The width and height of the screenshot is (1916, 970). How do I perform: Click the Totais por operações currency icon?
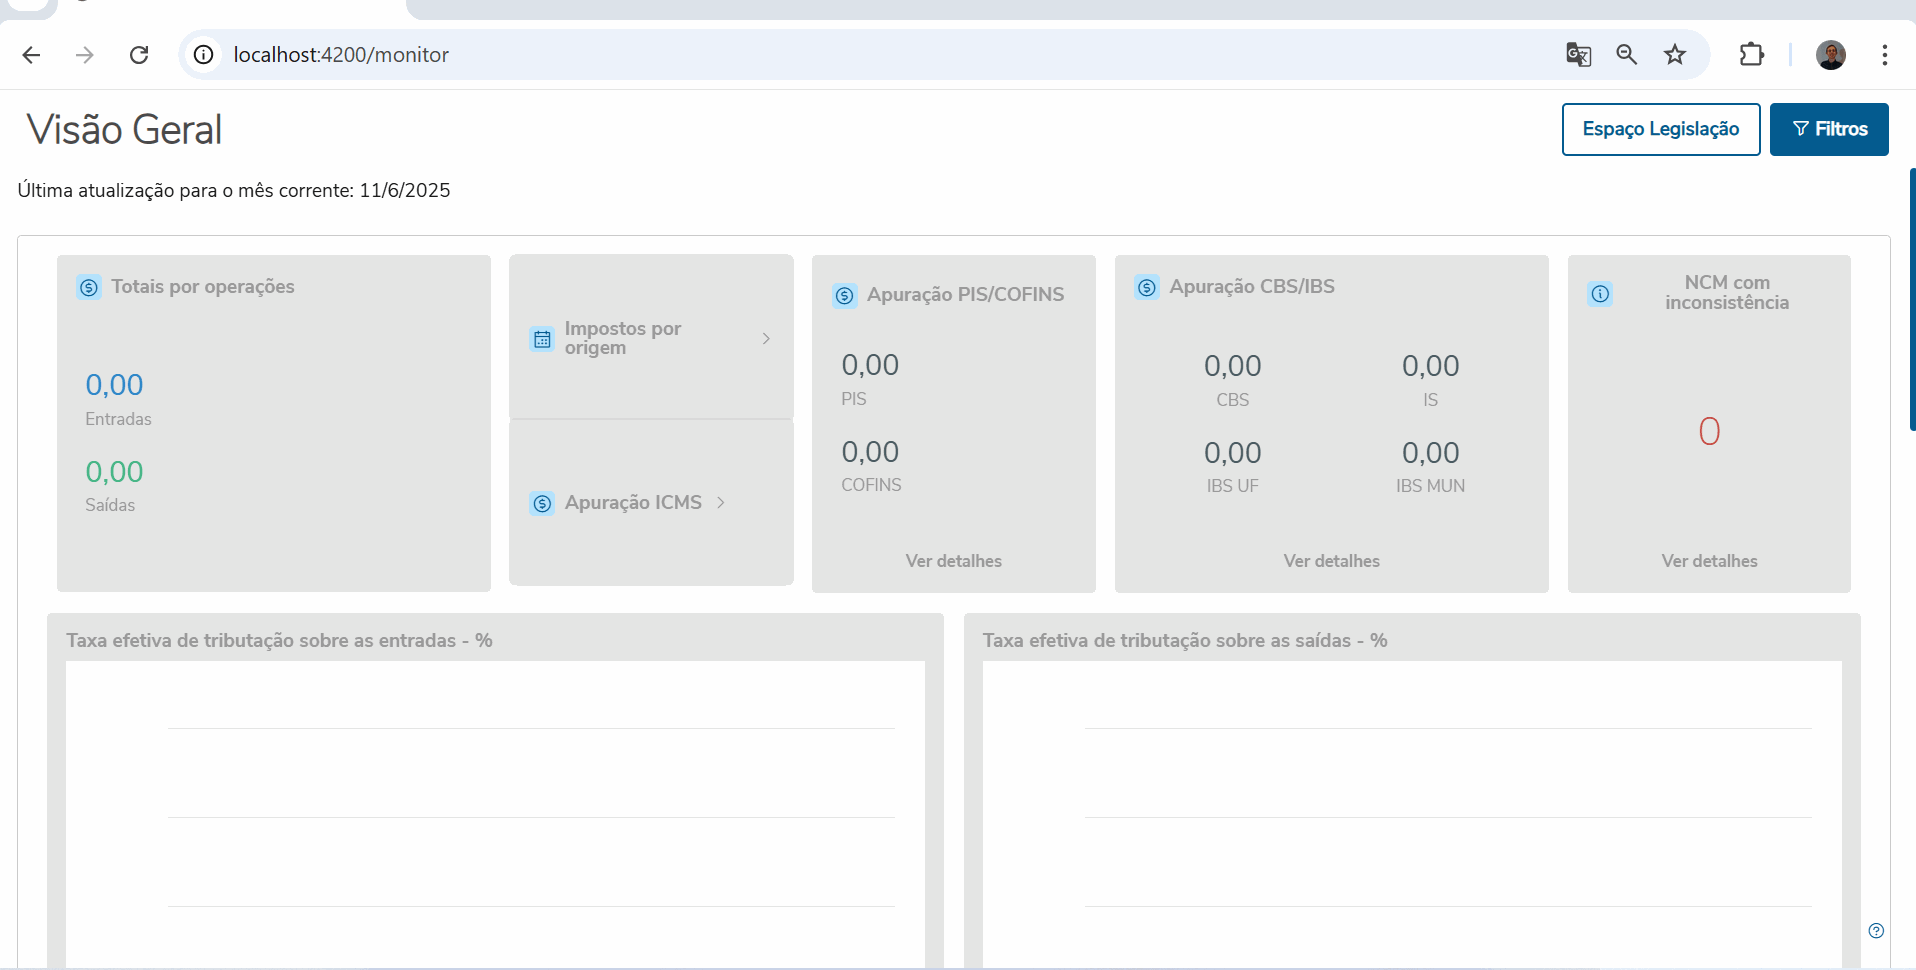click(x=89, y=288)
